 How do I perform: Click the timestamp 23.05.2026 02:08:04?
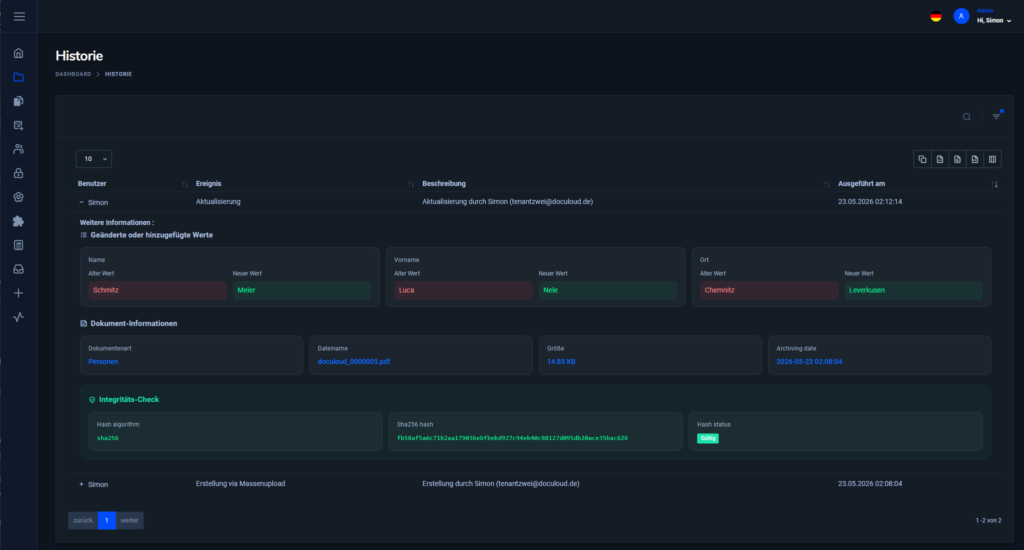[870, 484]
